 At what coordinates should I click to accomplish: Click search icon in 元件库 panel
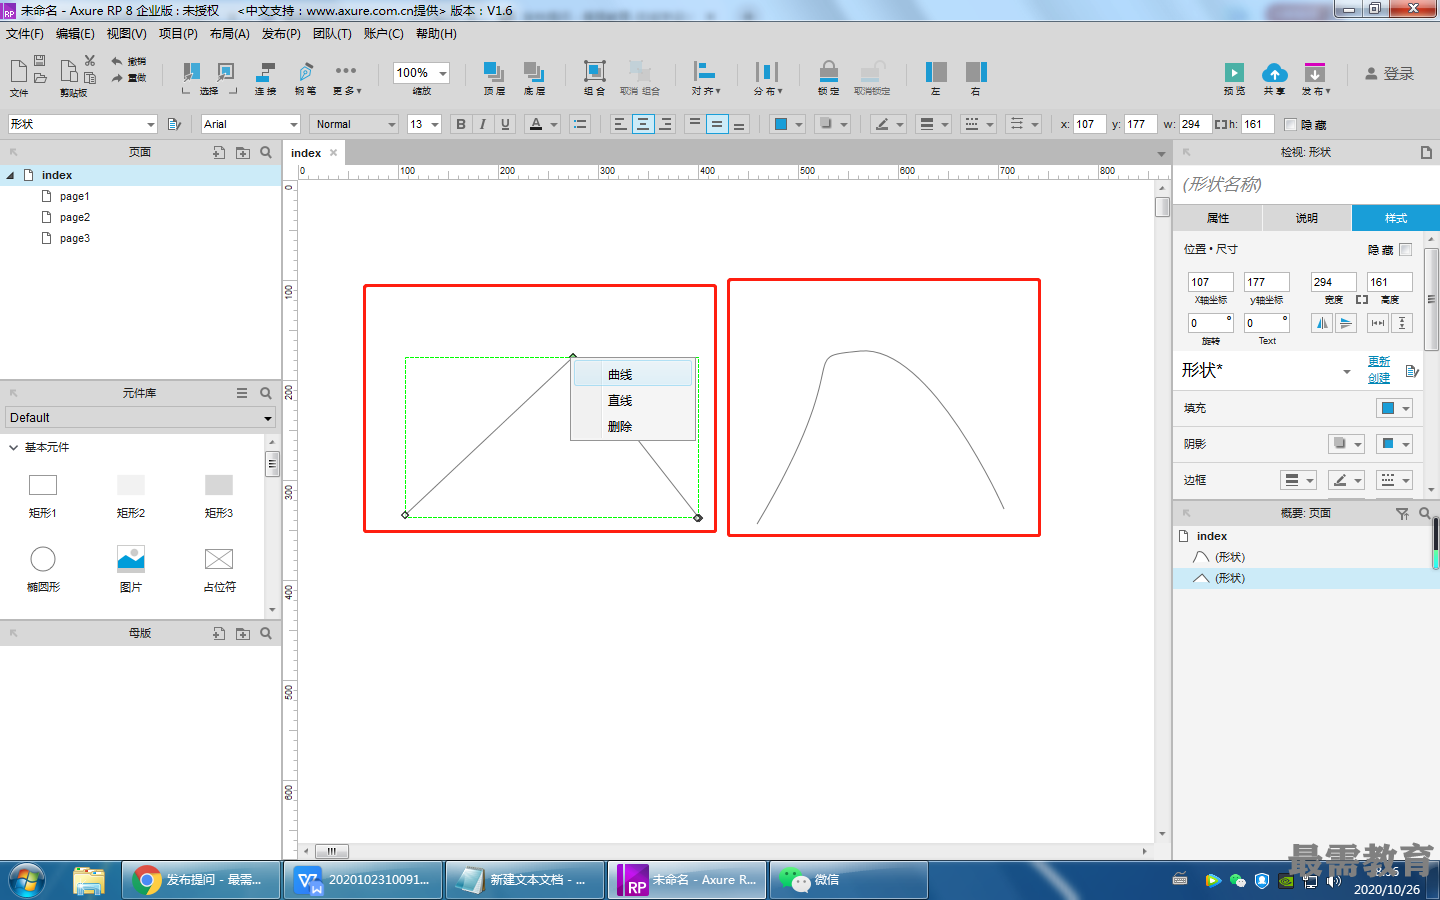(266, 393)
